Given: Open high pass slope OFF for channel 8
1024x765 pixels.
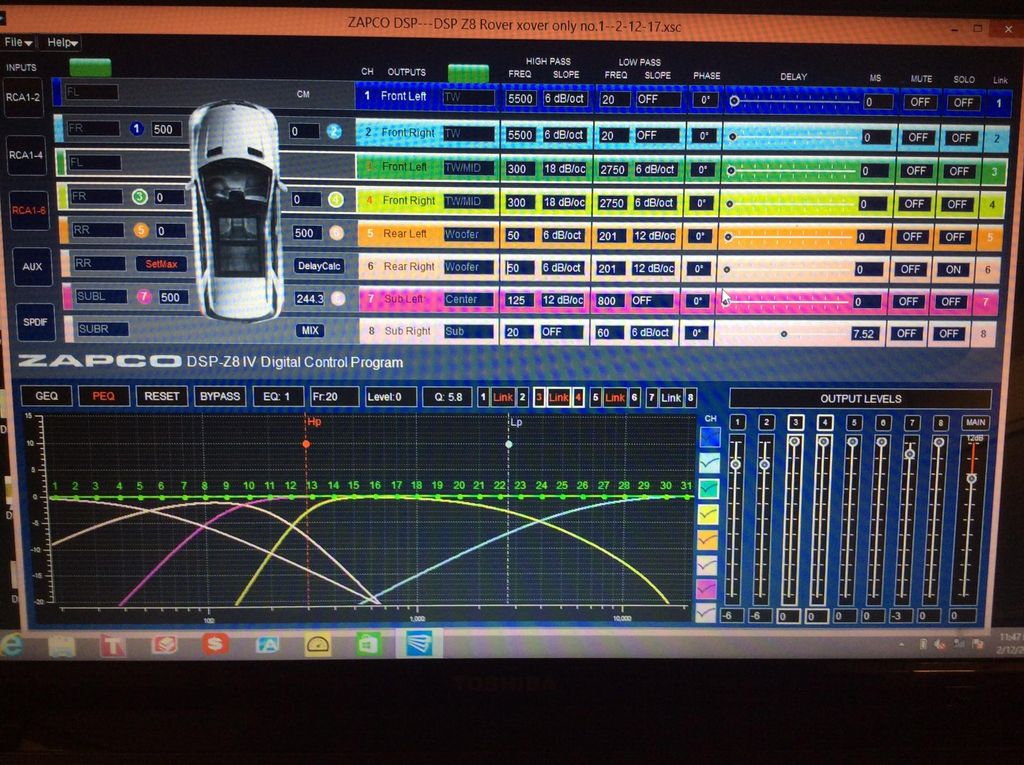Looking at the screenshot, I should pyautogui.click(x=561, y=332).
